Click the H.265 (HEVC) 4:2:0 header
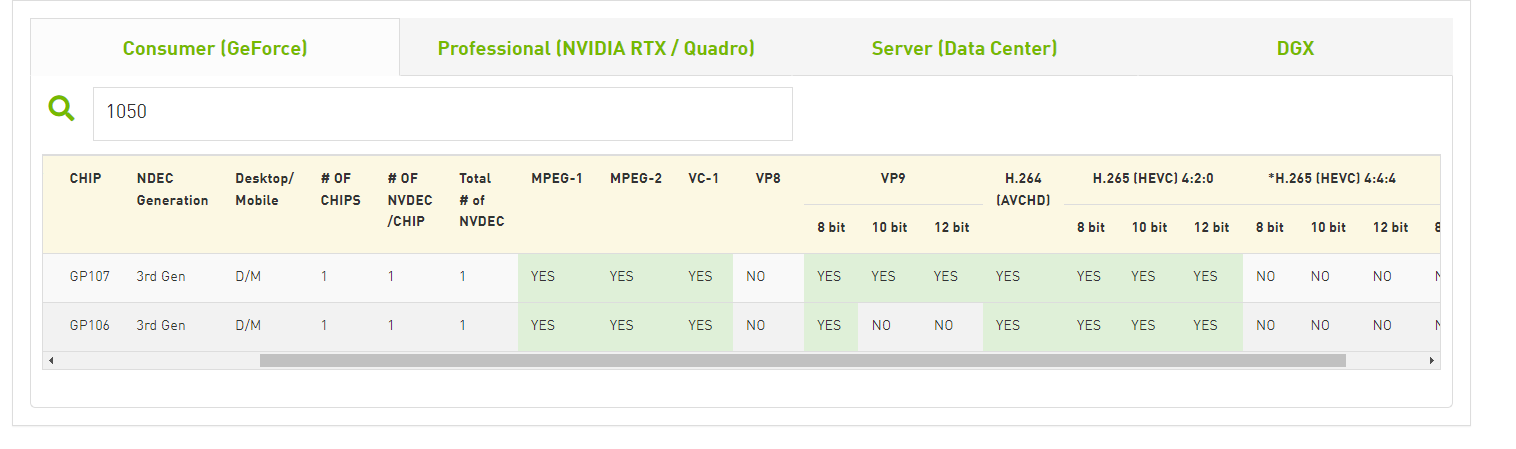Viewport: 1516px width, 449px height. 1152,179
